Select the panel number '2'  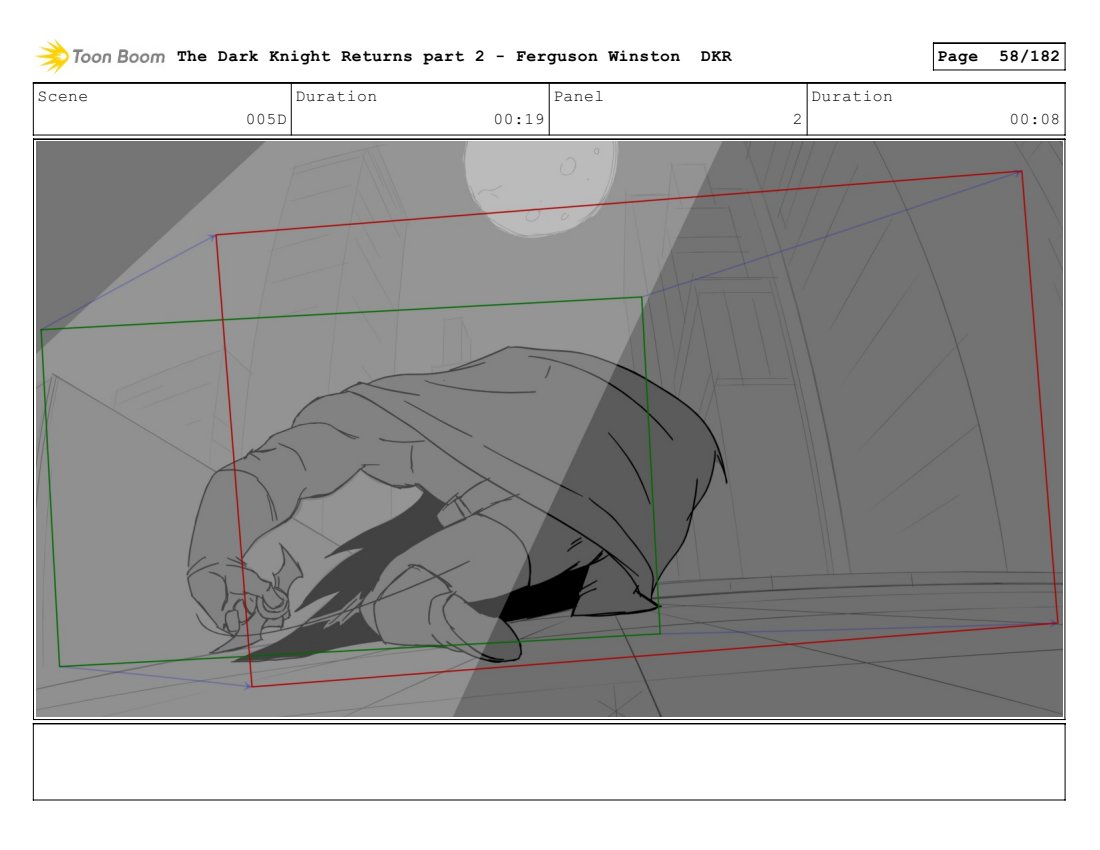pyautogui.click(x=797, y=119)
